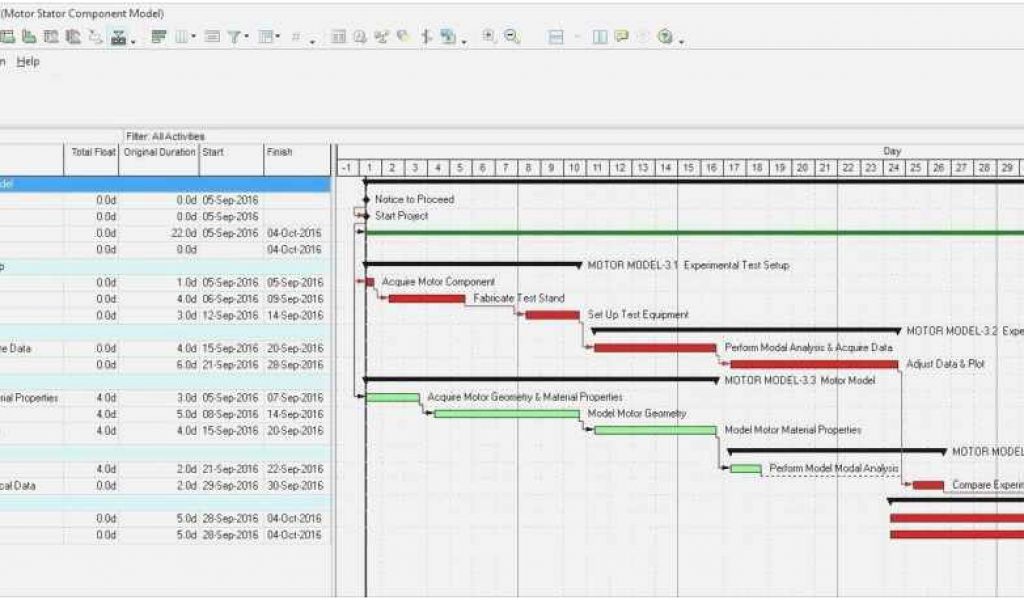Click the Zoom In magnifier icon
1024x600 pixels.
point(489,37)
